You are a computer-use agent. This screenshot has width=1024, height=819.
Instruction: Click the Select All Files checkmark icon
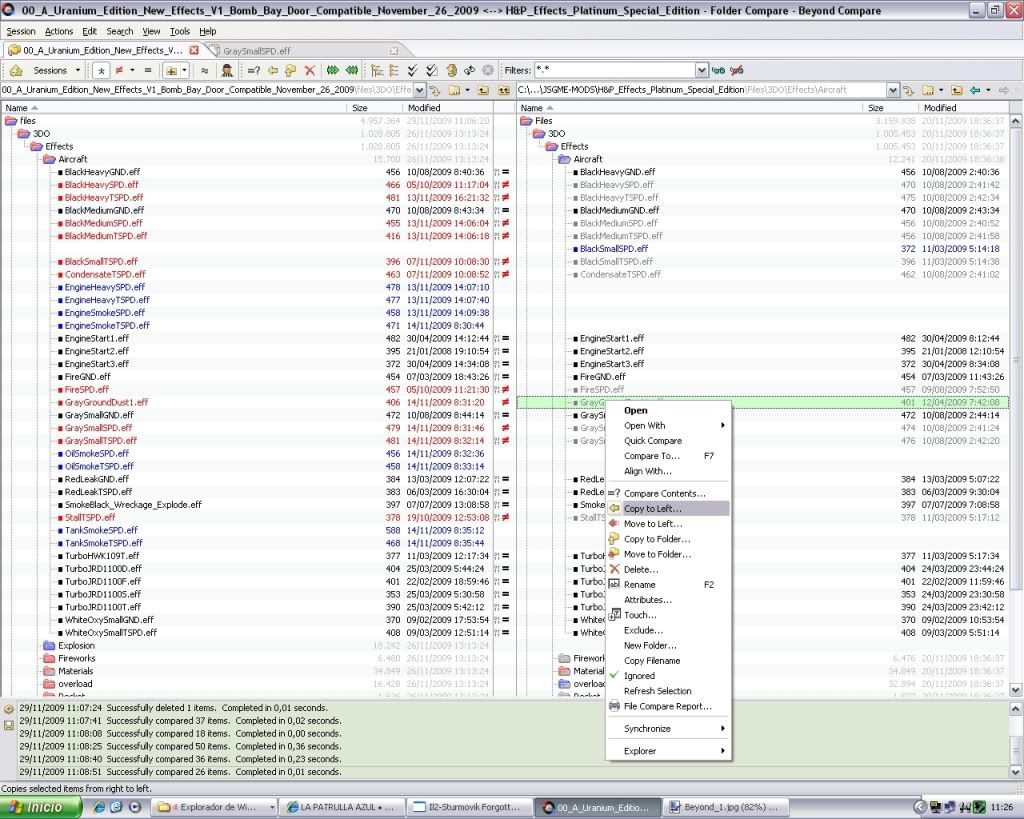pos(432,71)
